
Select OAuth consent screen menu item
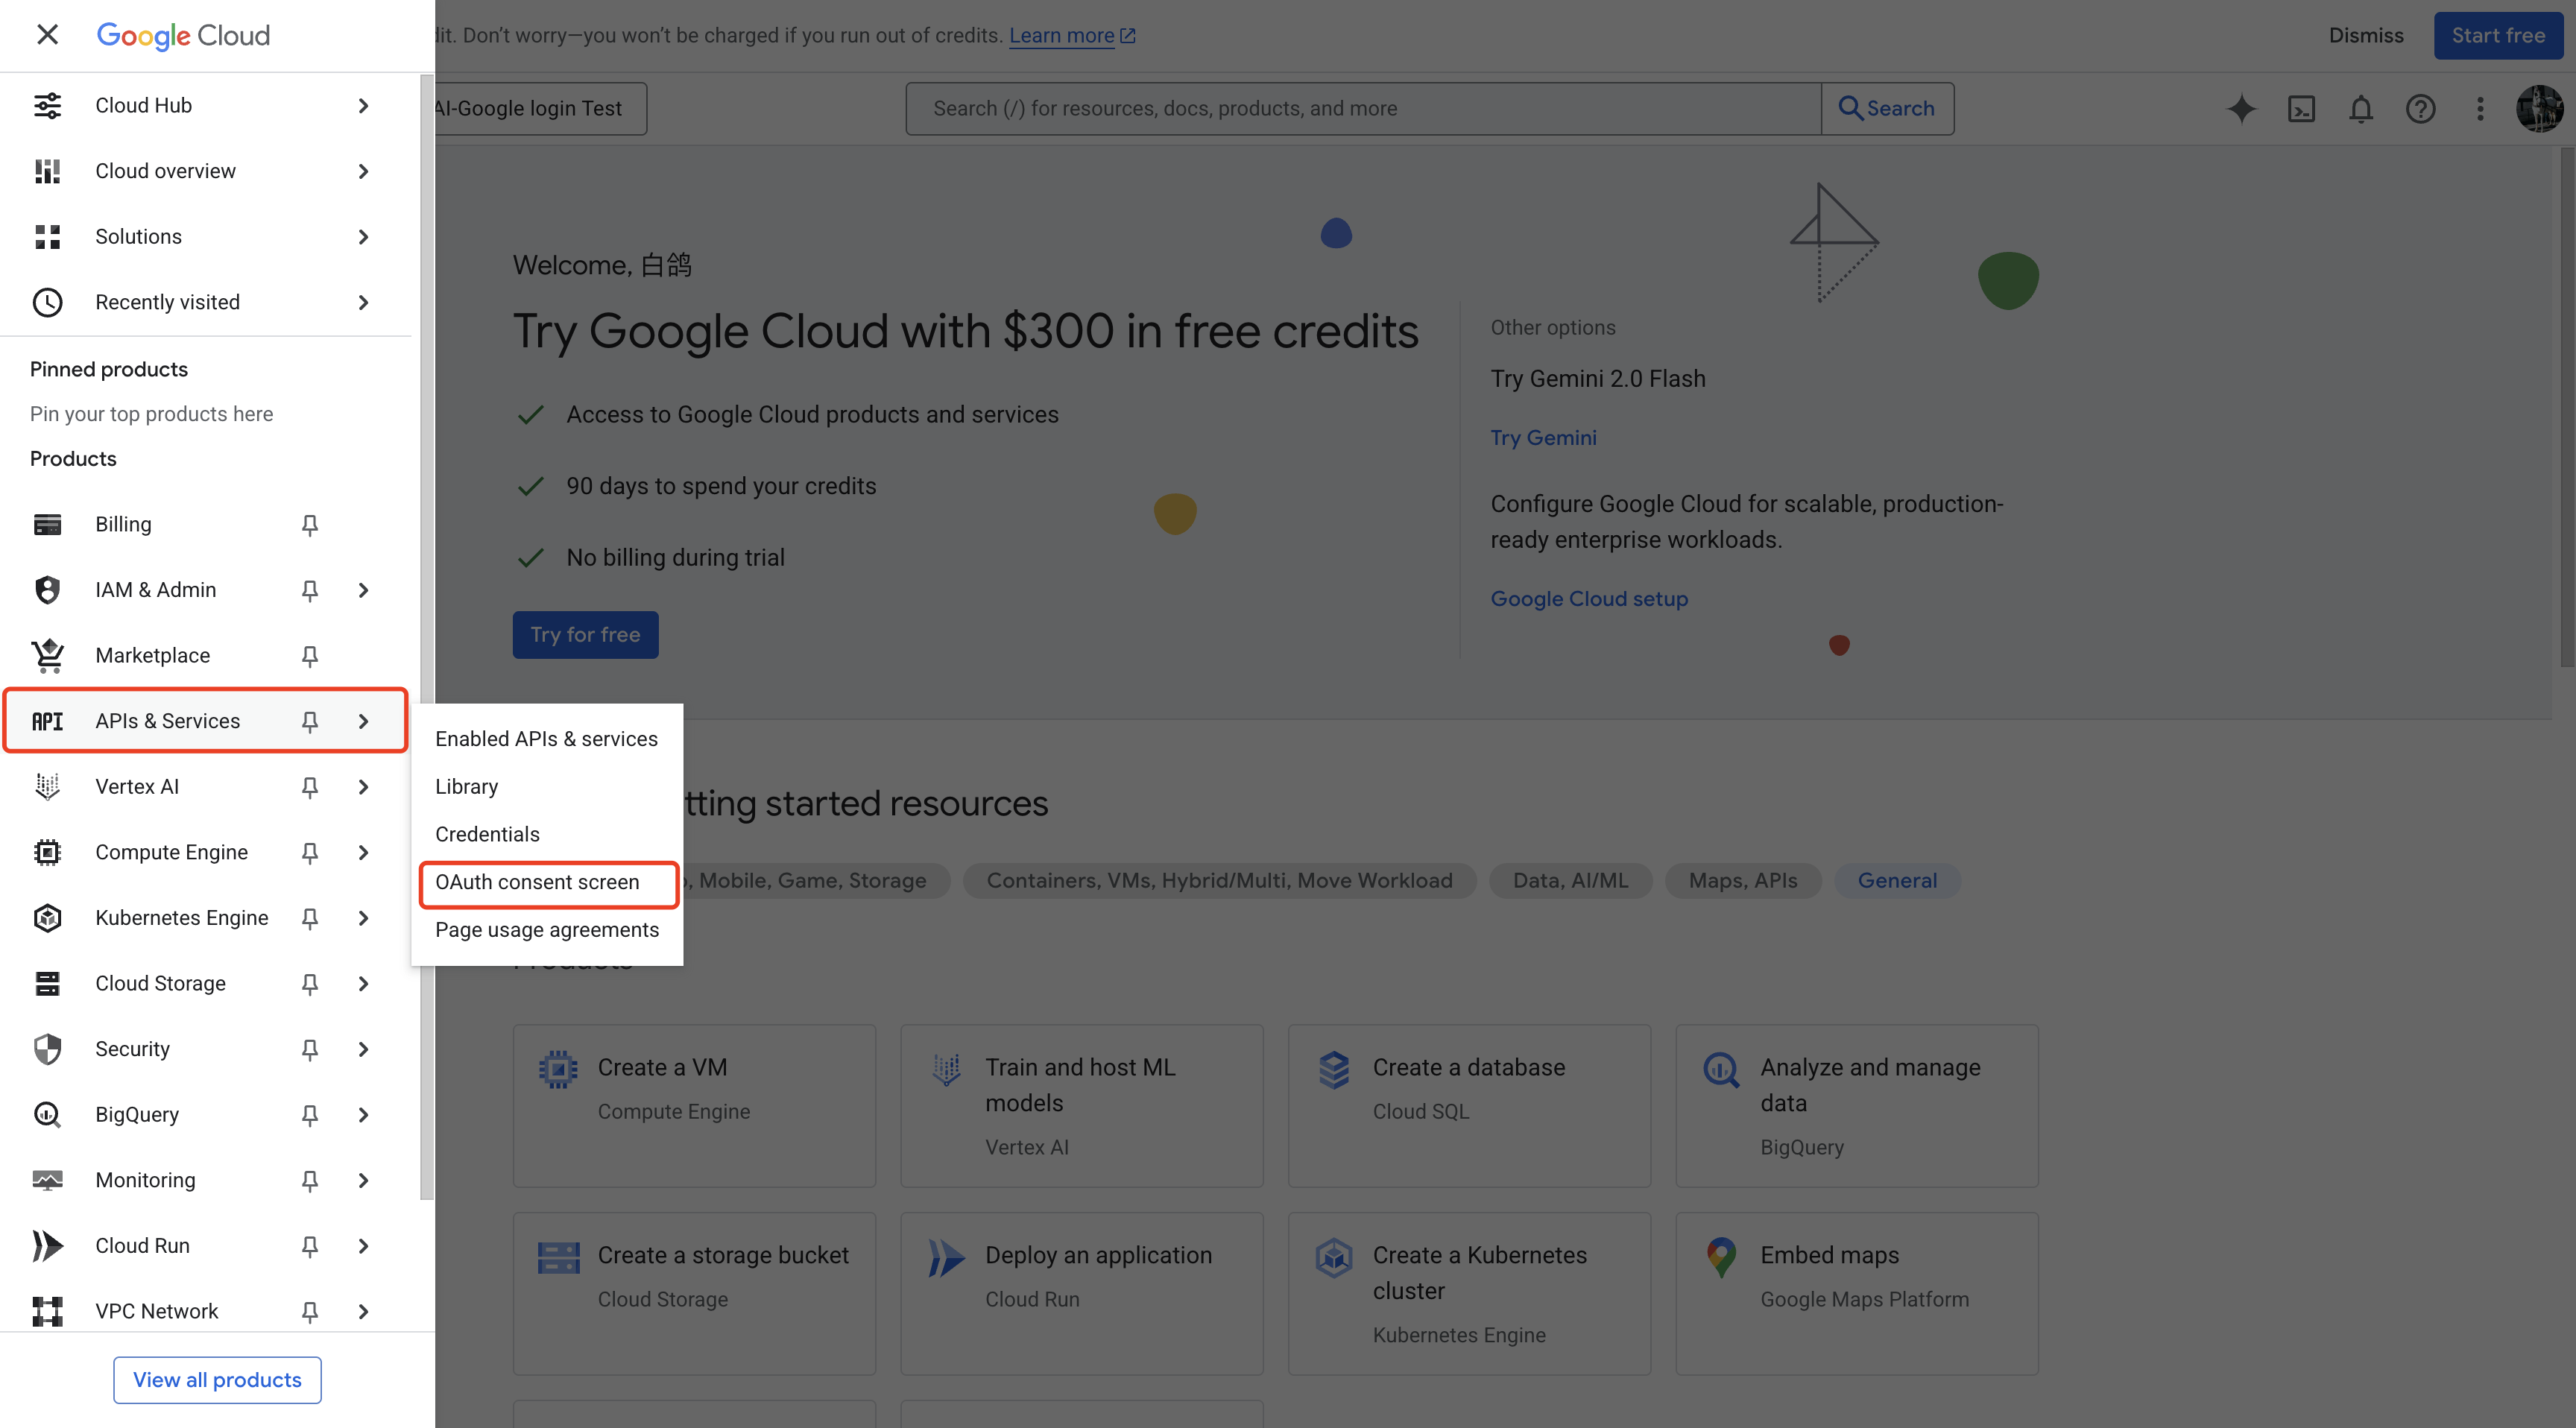tap(537, 882)
